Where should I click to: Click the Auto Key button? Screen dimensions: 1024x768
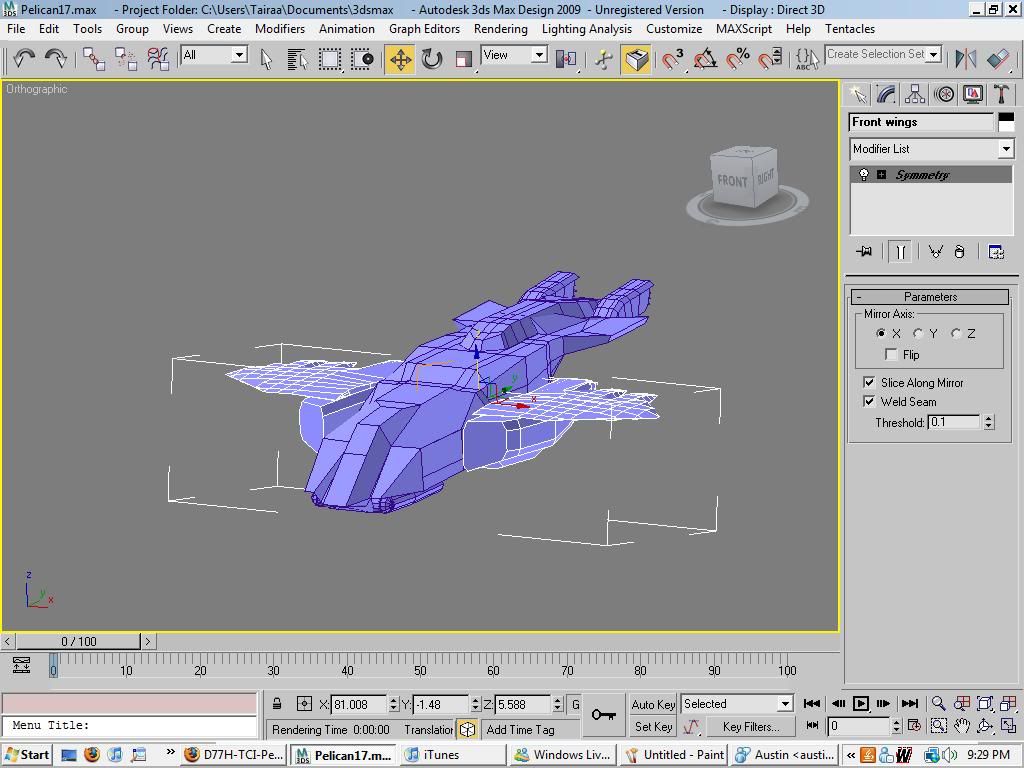pyautogui.click(x=653, y=704)
